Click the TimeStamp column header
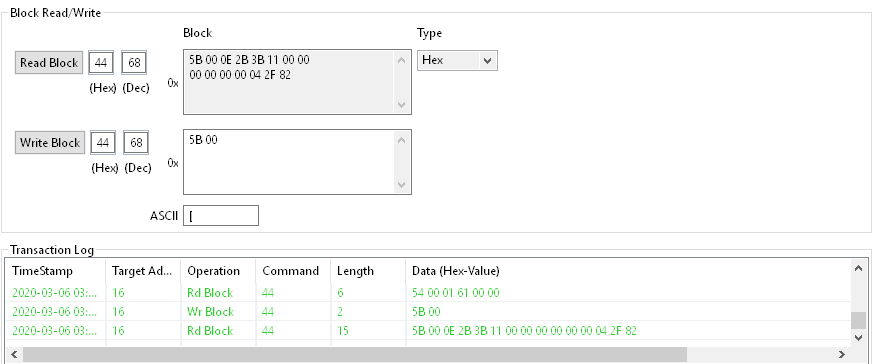Image resolution: width=883 pixels, height=364 pixels. pyautogui.click(x=55, y=271)
